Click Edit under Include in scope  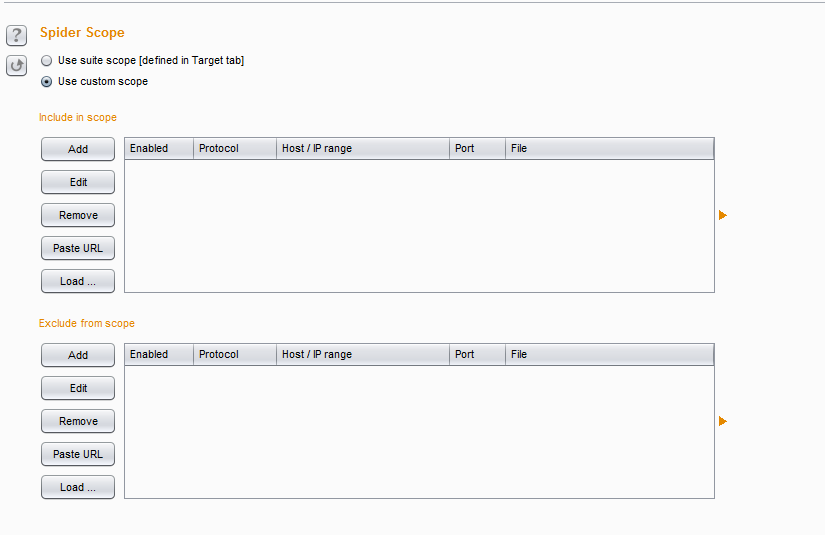pyautogui.click(x=78, y=182)
